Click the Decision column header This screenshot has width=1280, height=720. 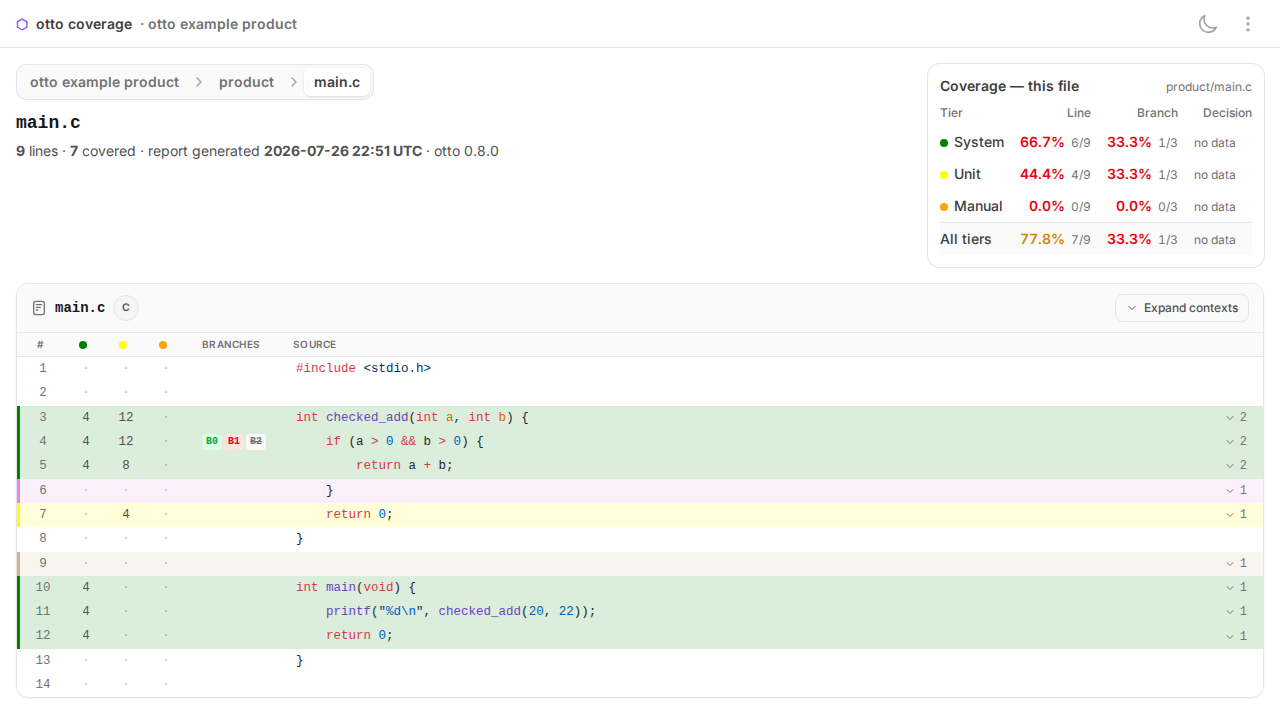tap(1227, 113)
